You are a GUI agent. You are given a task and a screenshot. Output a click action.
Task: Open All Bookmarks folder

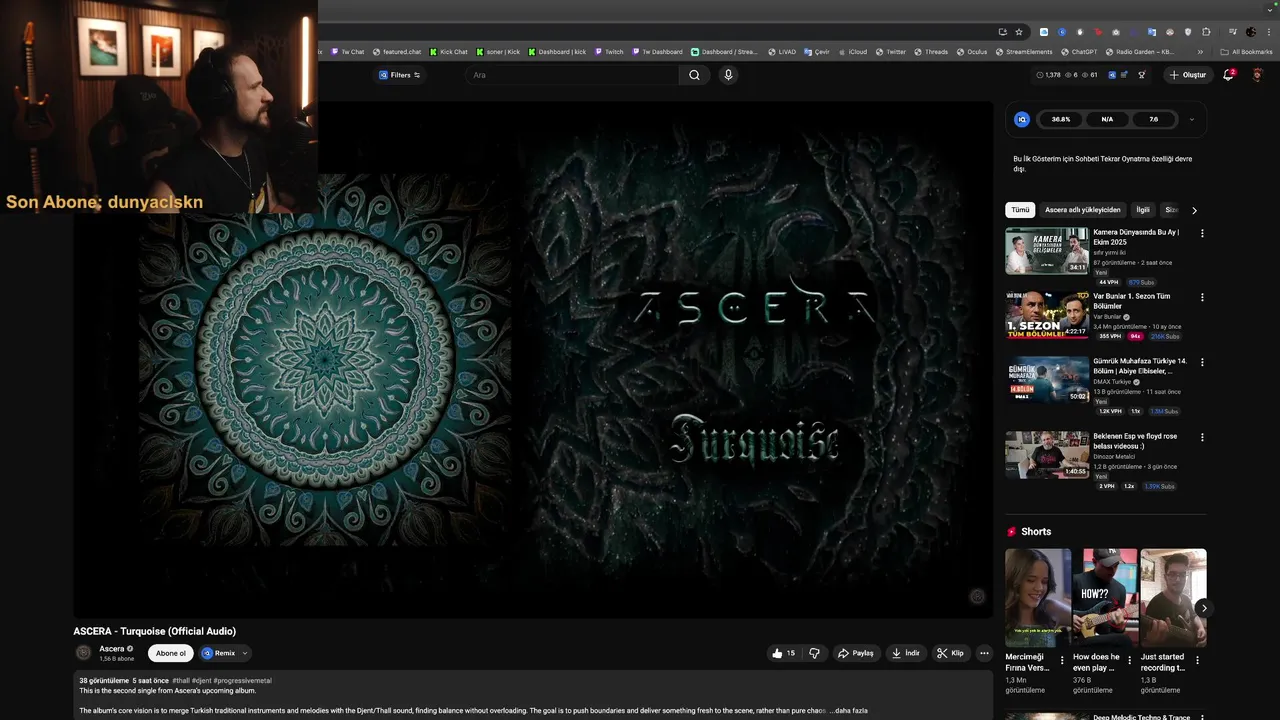(x=1247, y=52)
